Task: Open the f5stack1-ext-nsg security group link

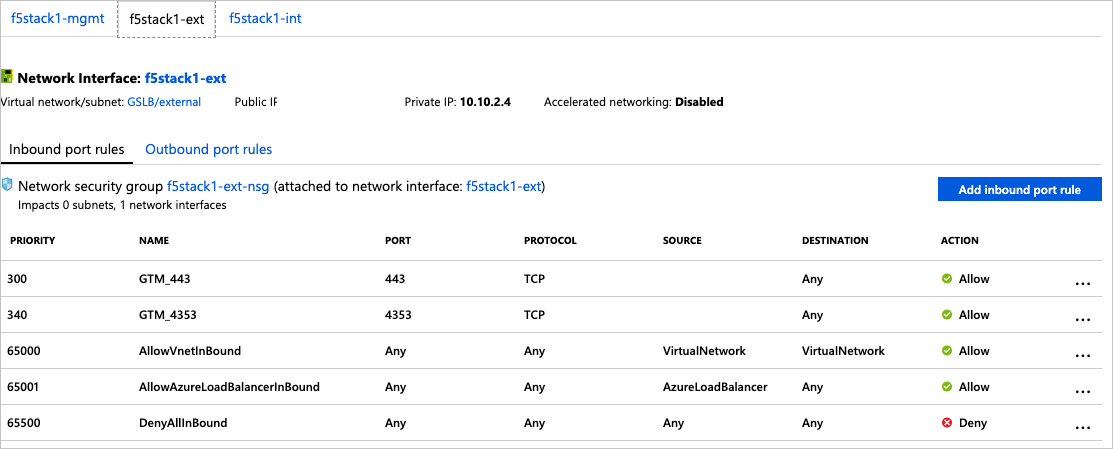Action: coord(218,186)
